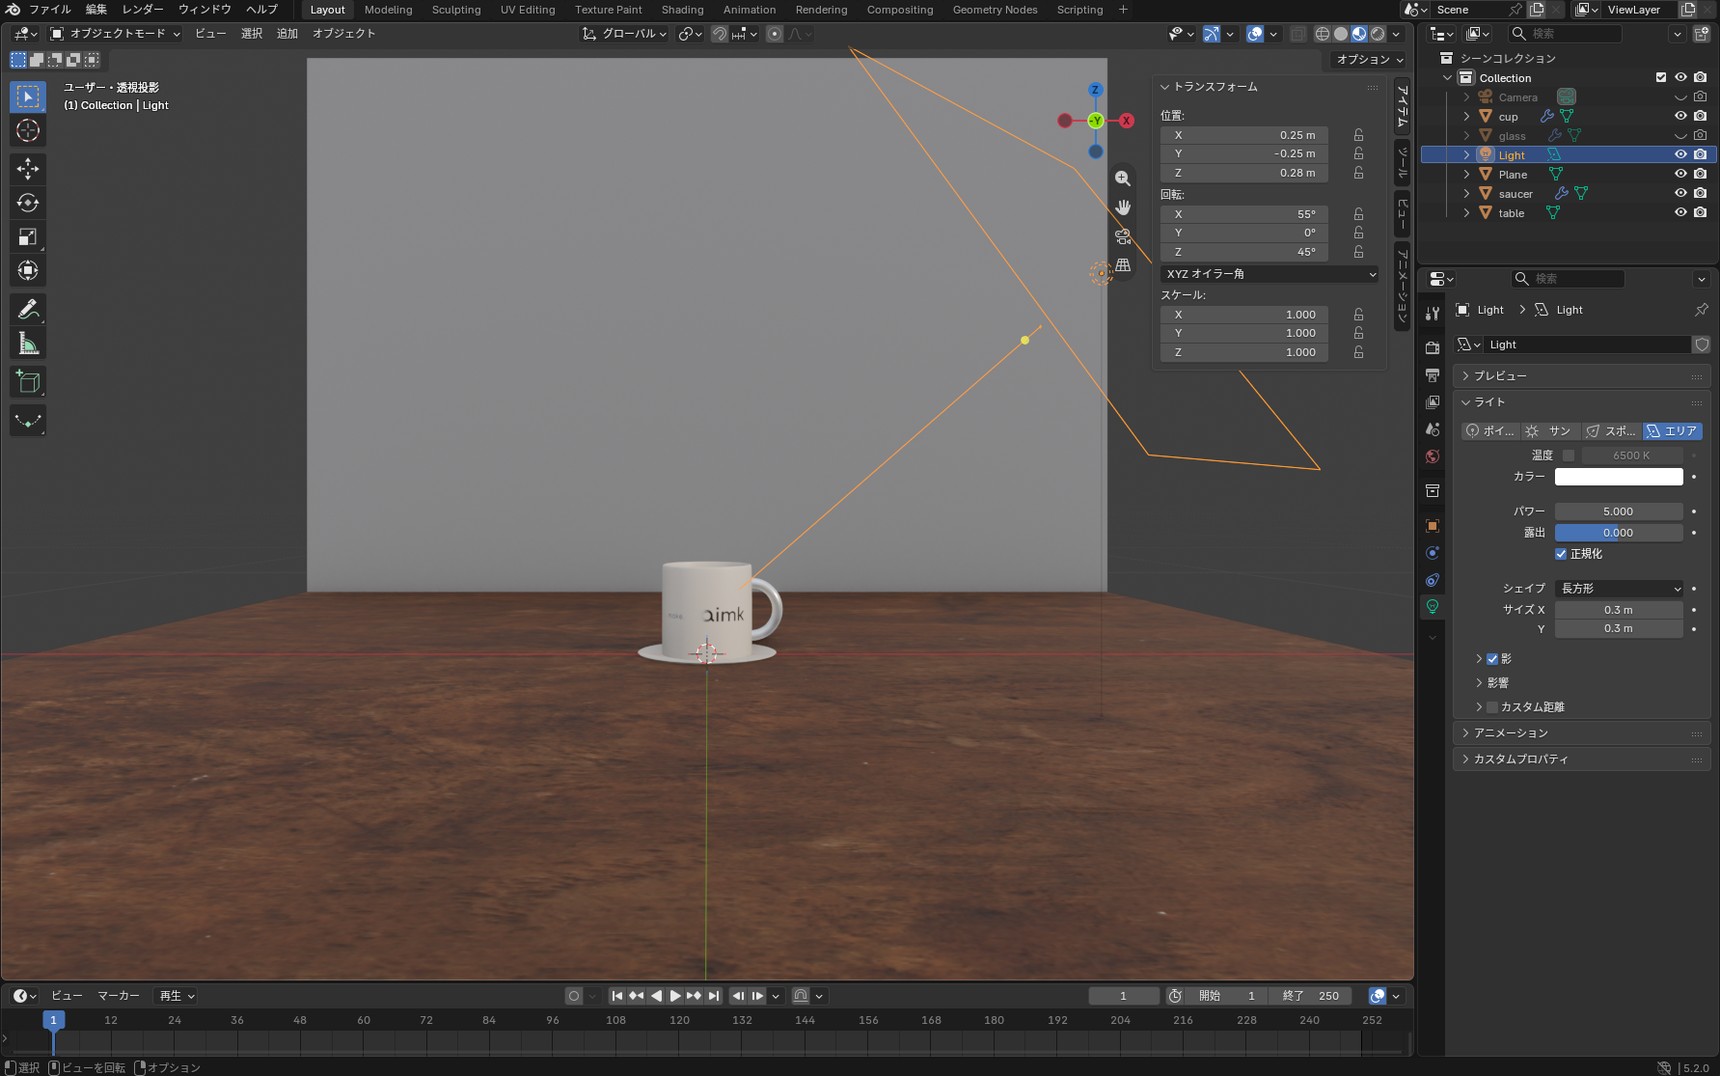
Task: Click the viewport zoom magnifier icon
Action: [1123, 178]
